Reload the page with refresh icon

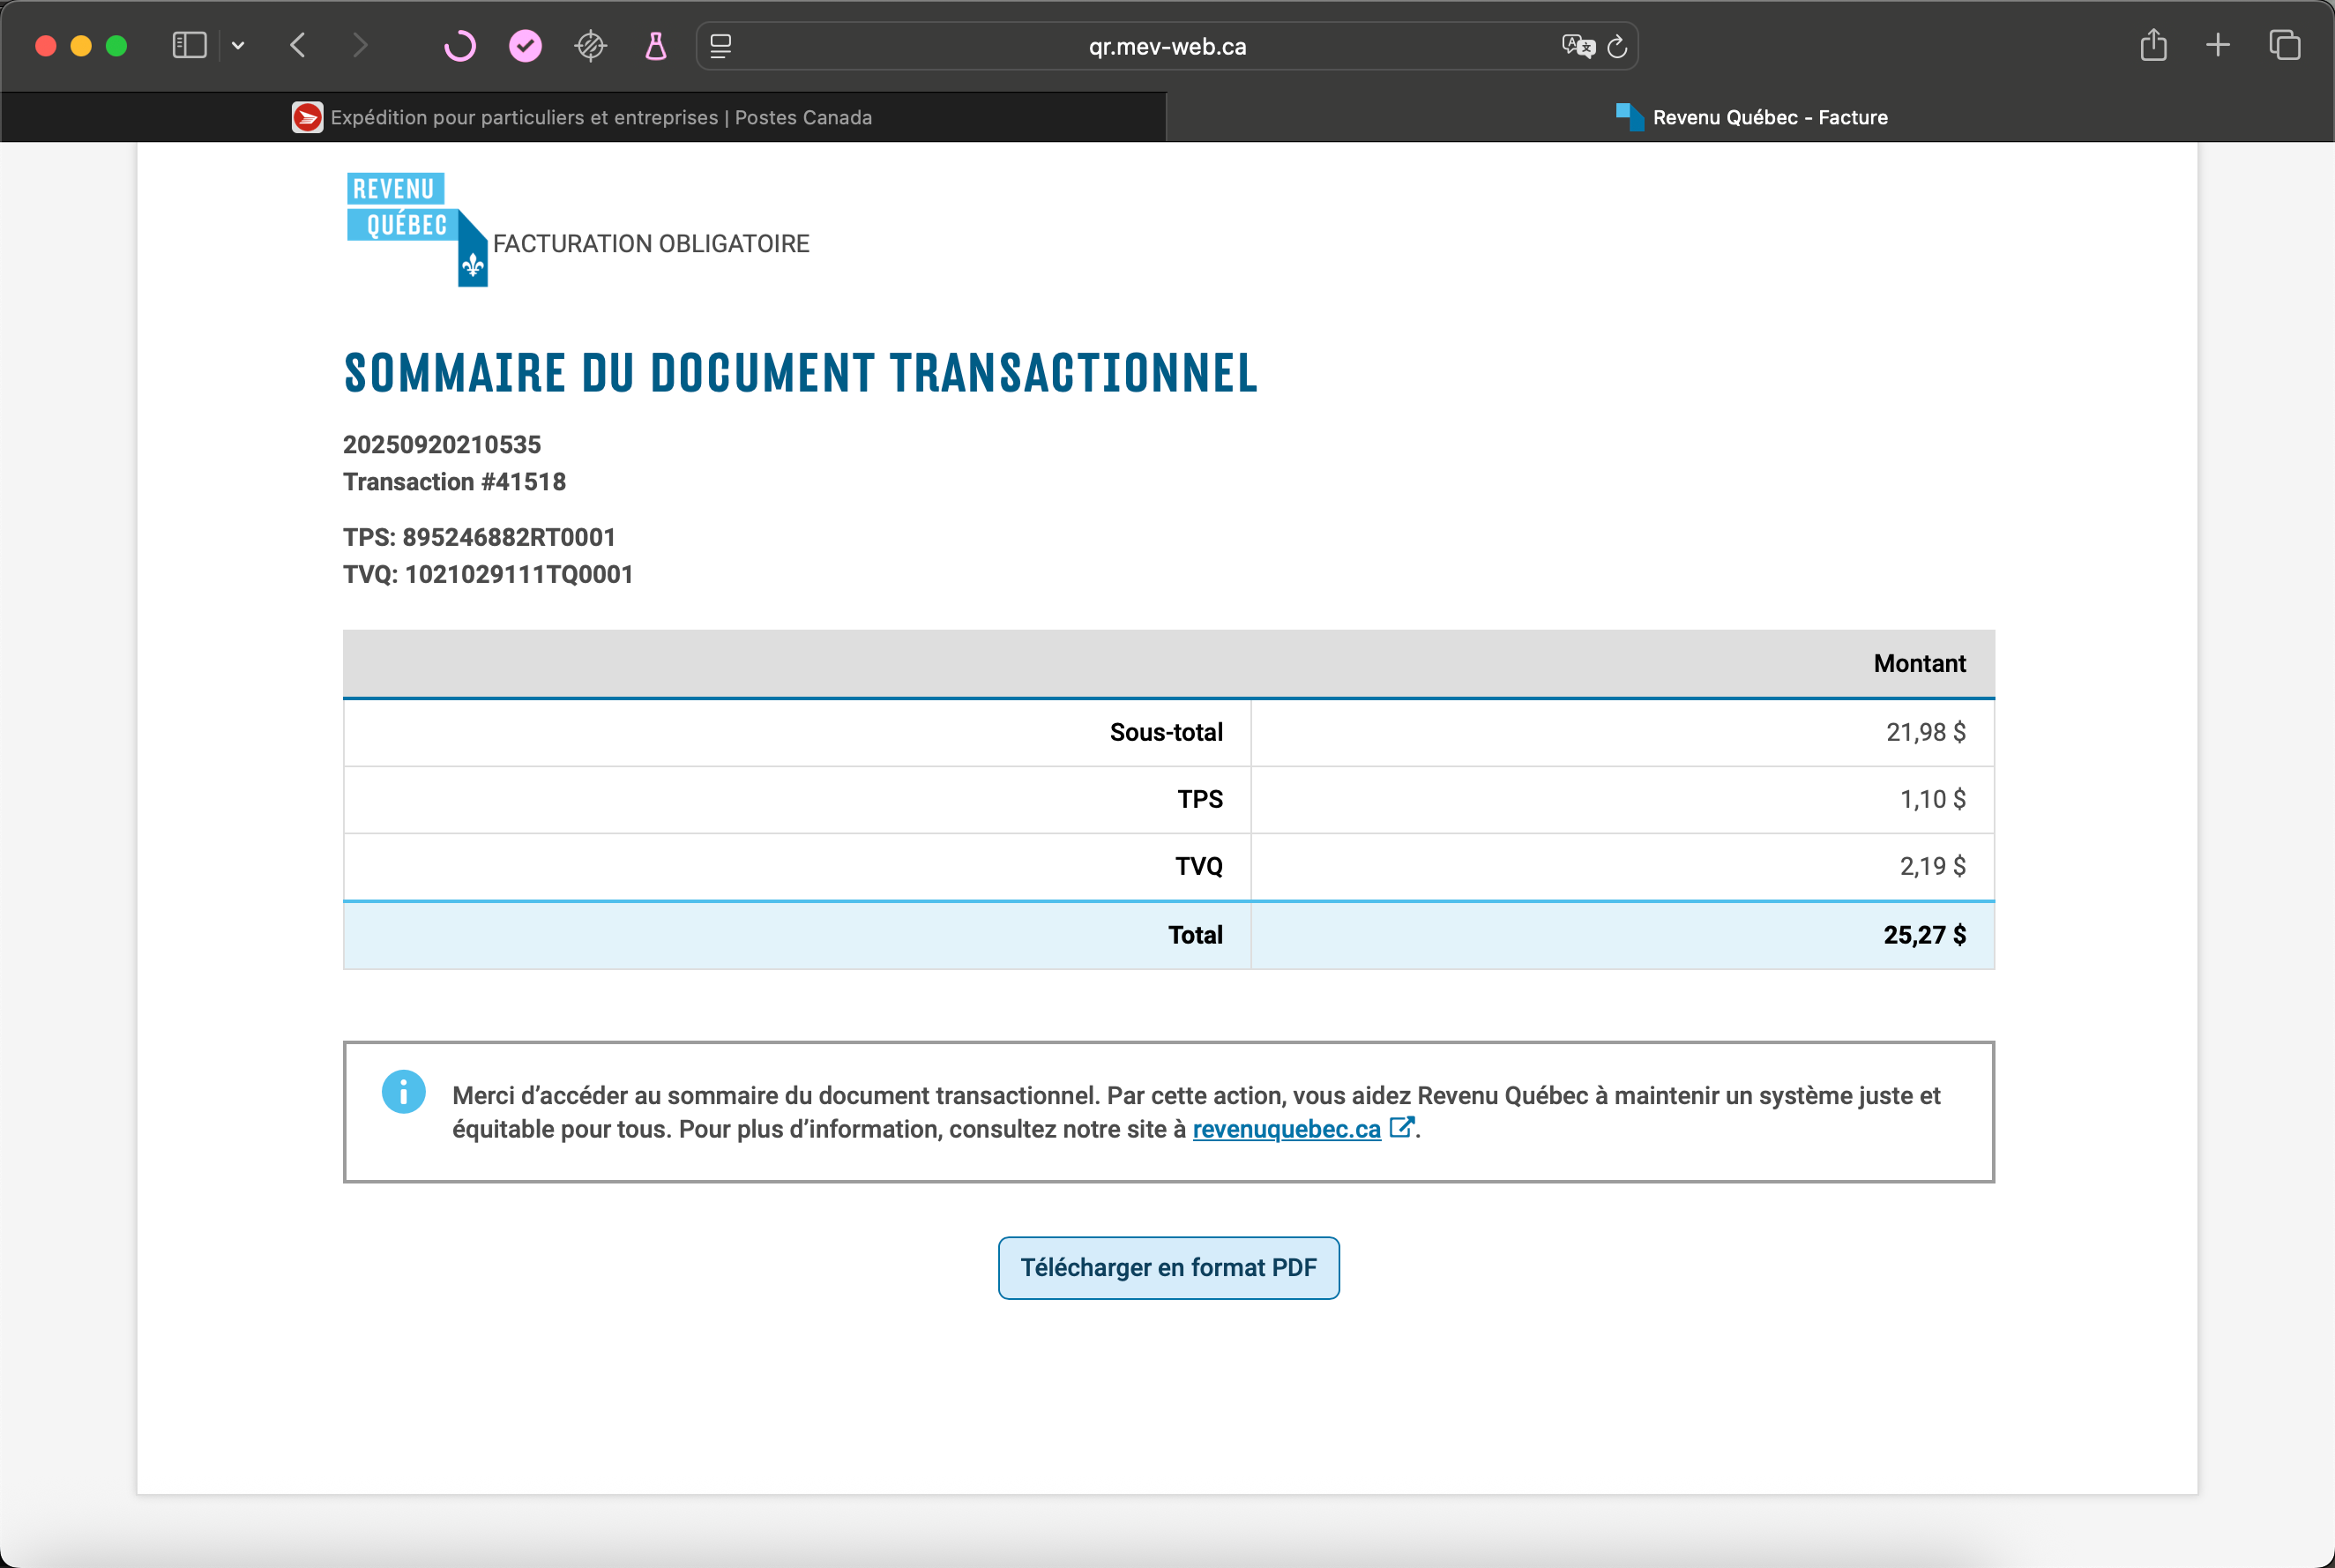[x=1617, y=46]
